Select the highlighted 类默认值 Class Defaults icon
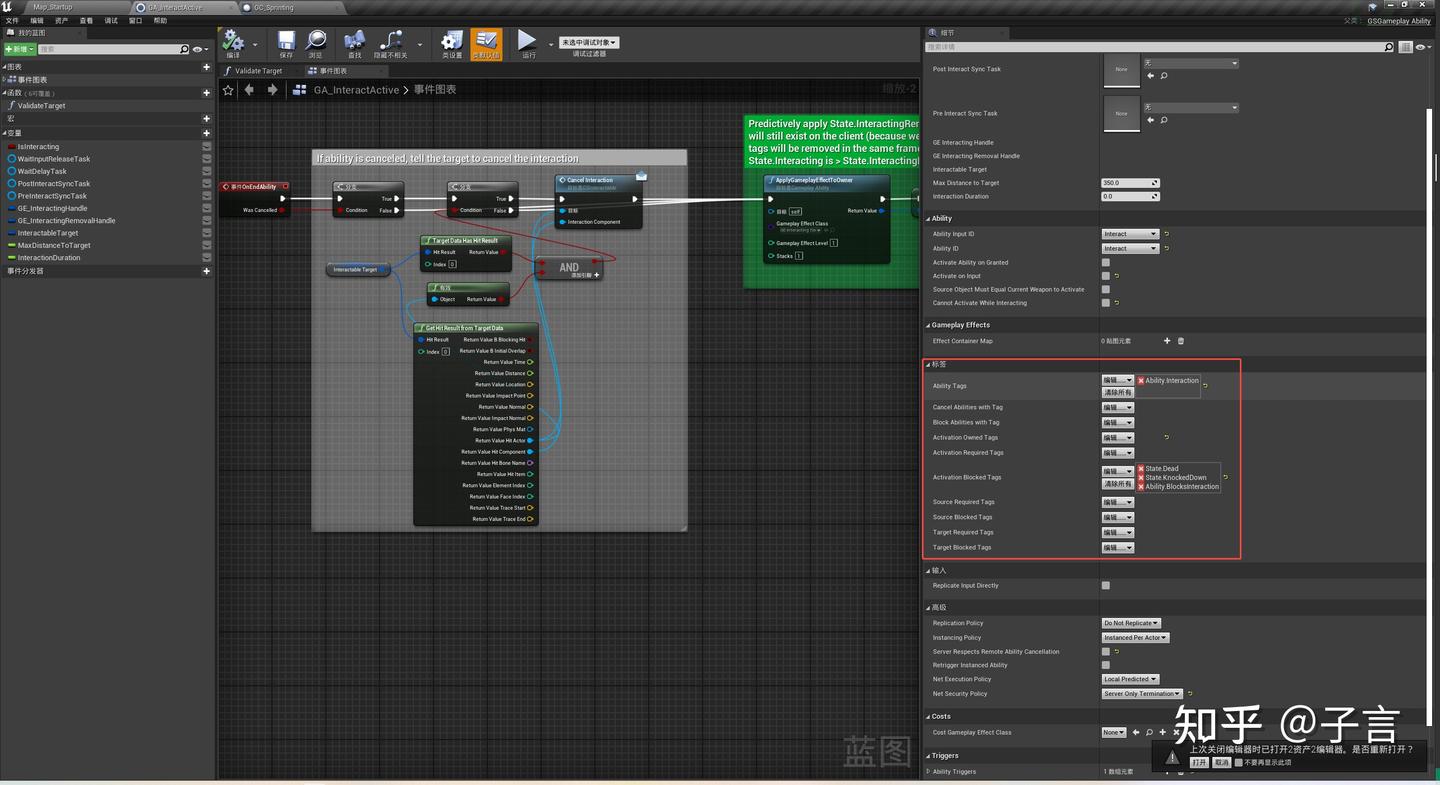The height and width of the screenshot is (785, 1440). click(x=488, y=42)
